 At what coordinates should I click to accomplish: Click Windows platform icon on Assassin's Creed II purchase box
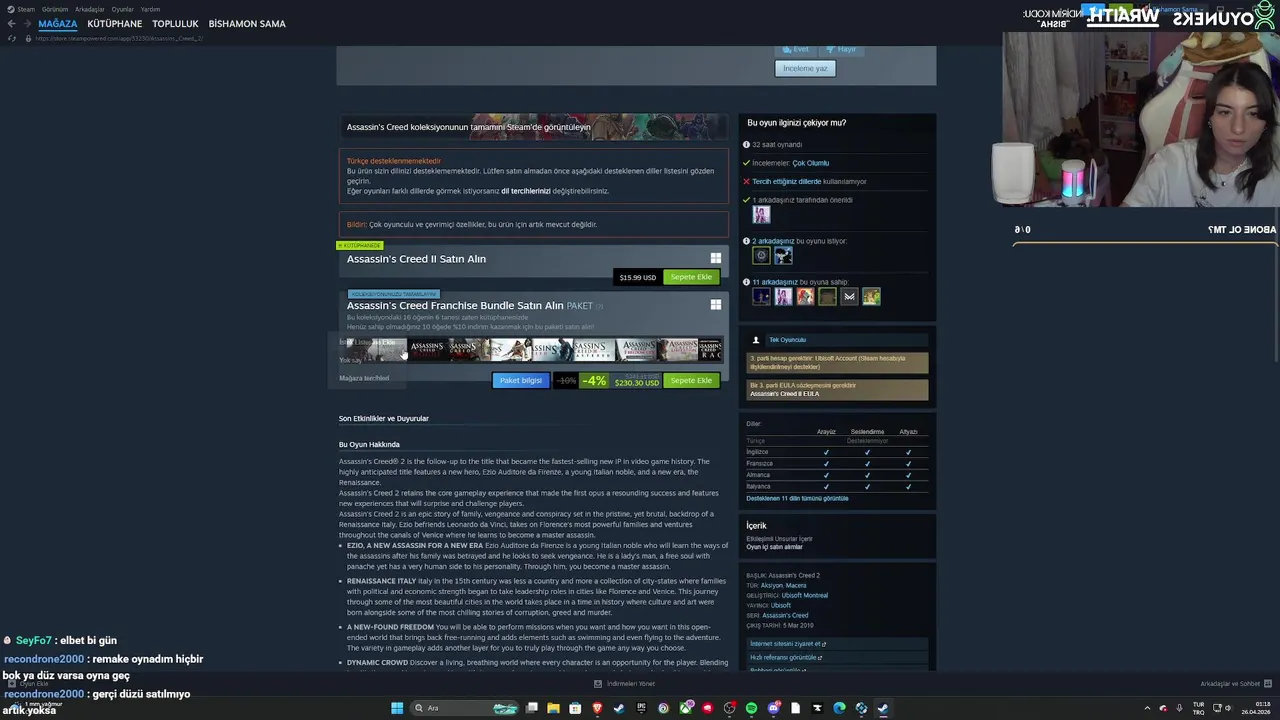715,258
